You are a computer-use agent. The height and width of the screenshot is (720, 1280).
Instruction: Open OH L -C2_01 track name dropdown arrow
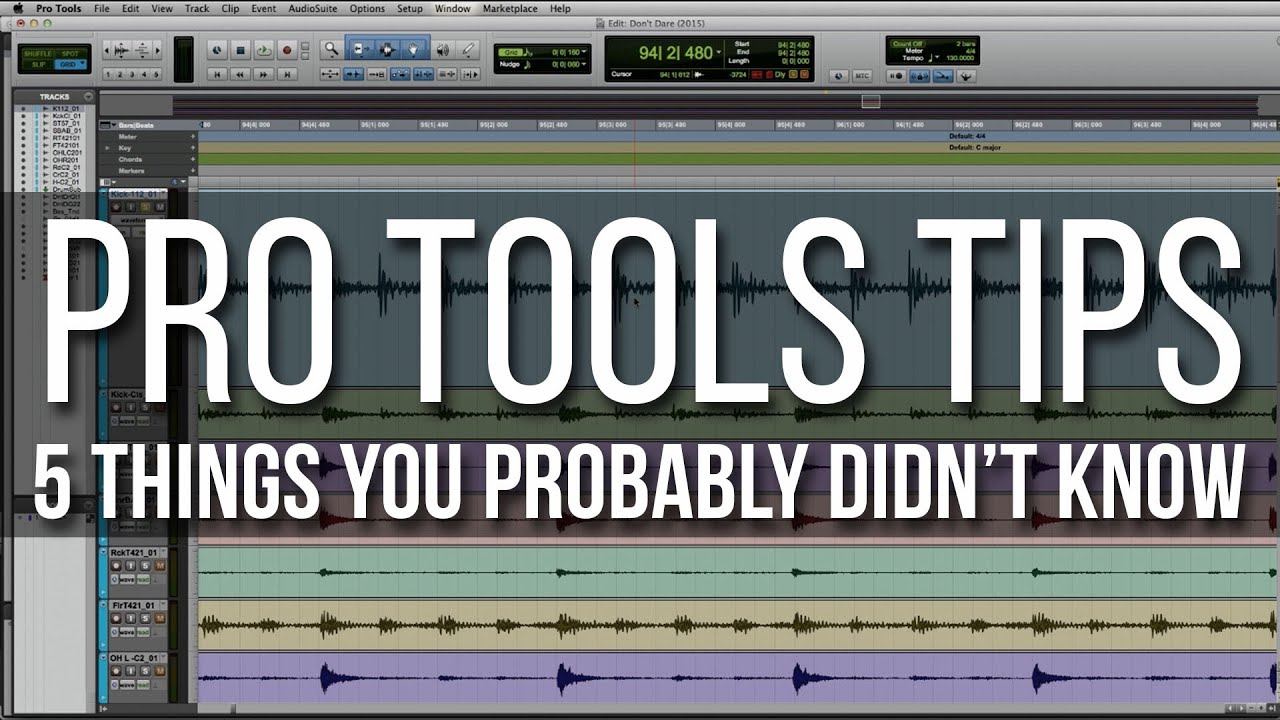coord(163,657)
